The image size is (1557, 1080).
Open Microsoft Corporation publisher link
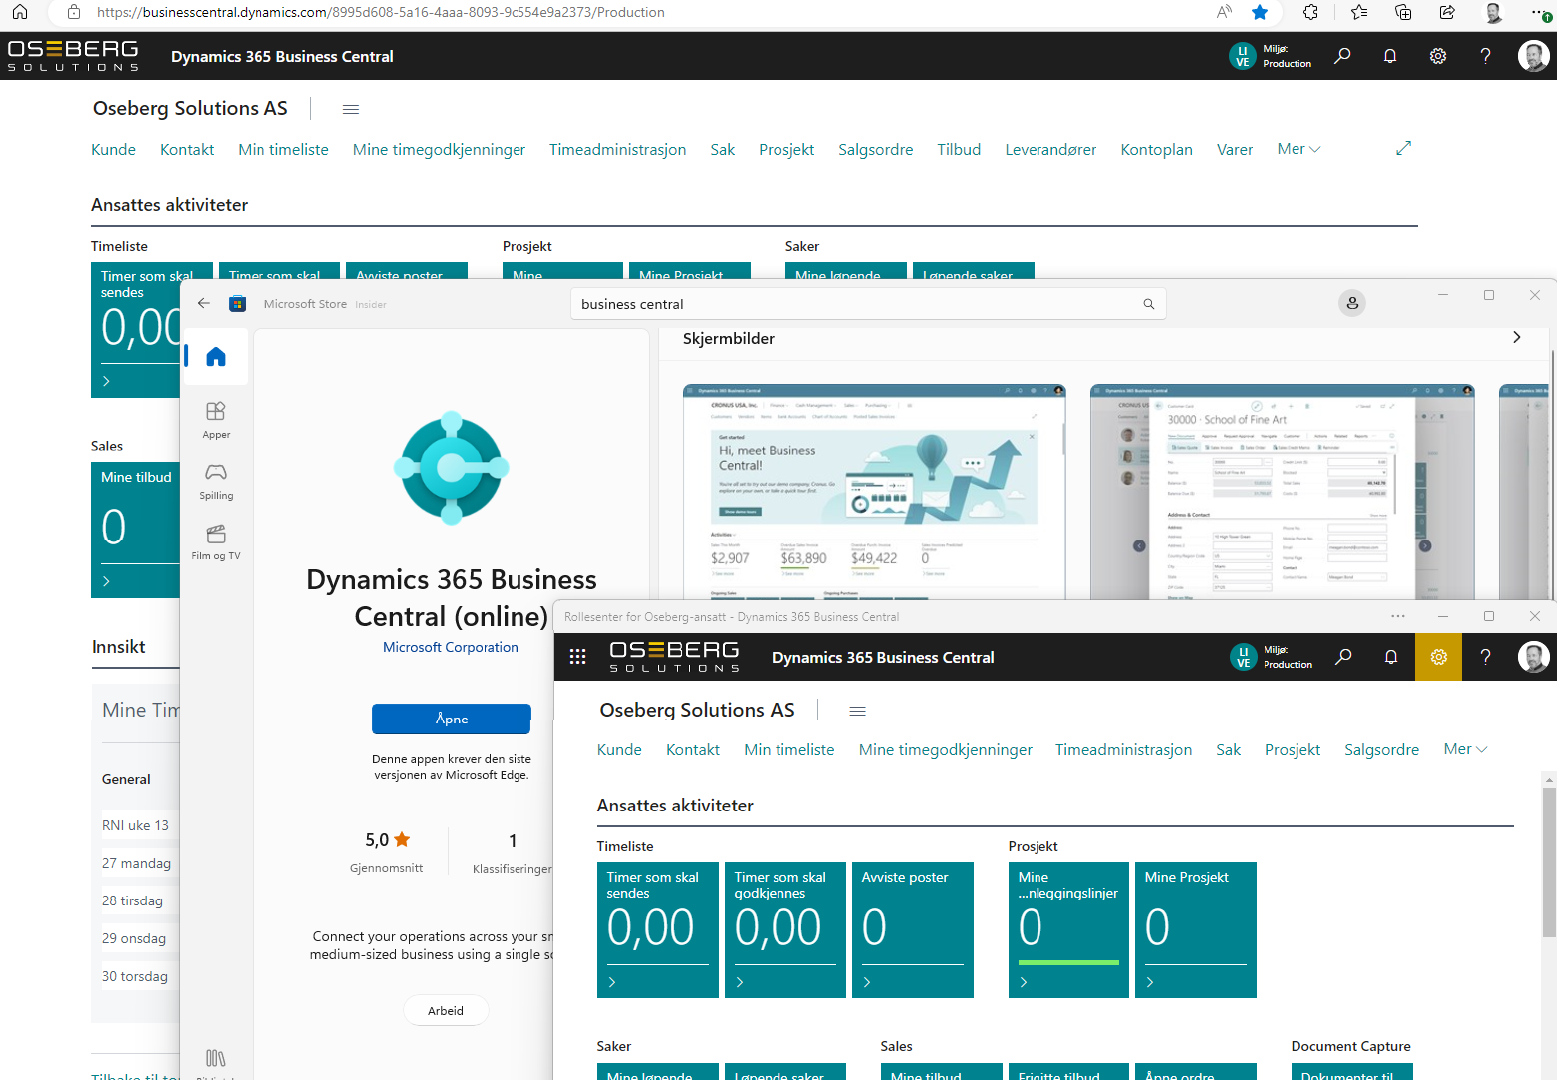tap(451, 647)
